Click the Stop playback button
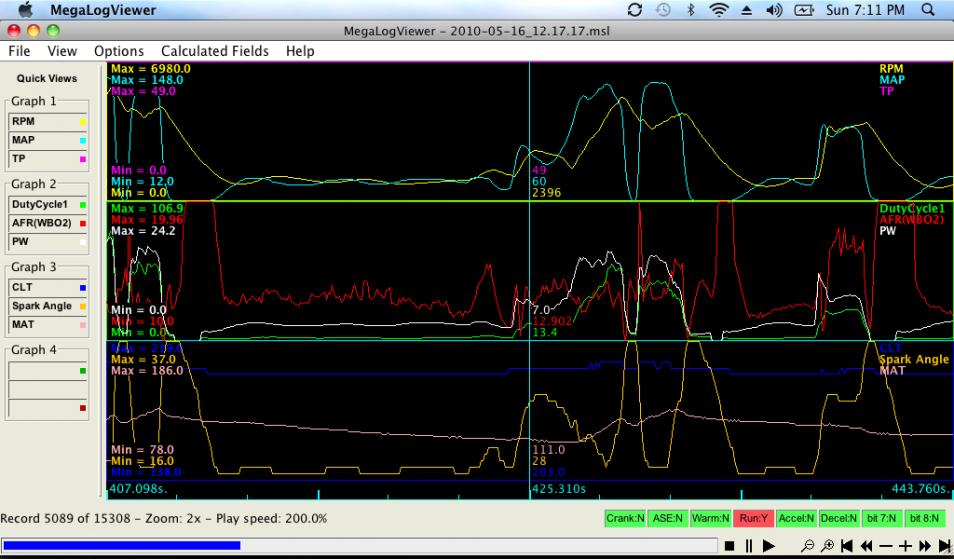Image resolution: width=954 pixels, height=559 pixels. pos(730,546)
